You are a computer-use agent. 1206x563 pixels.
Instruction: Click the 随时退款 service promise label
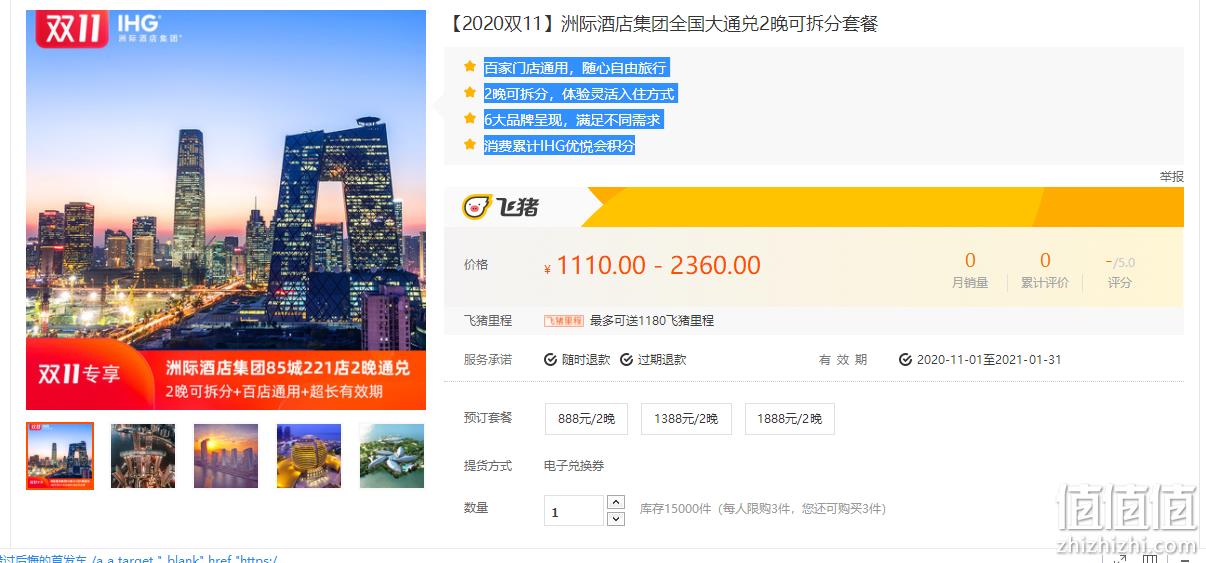point(585,360)
